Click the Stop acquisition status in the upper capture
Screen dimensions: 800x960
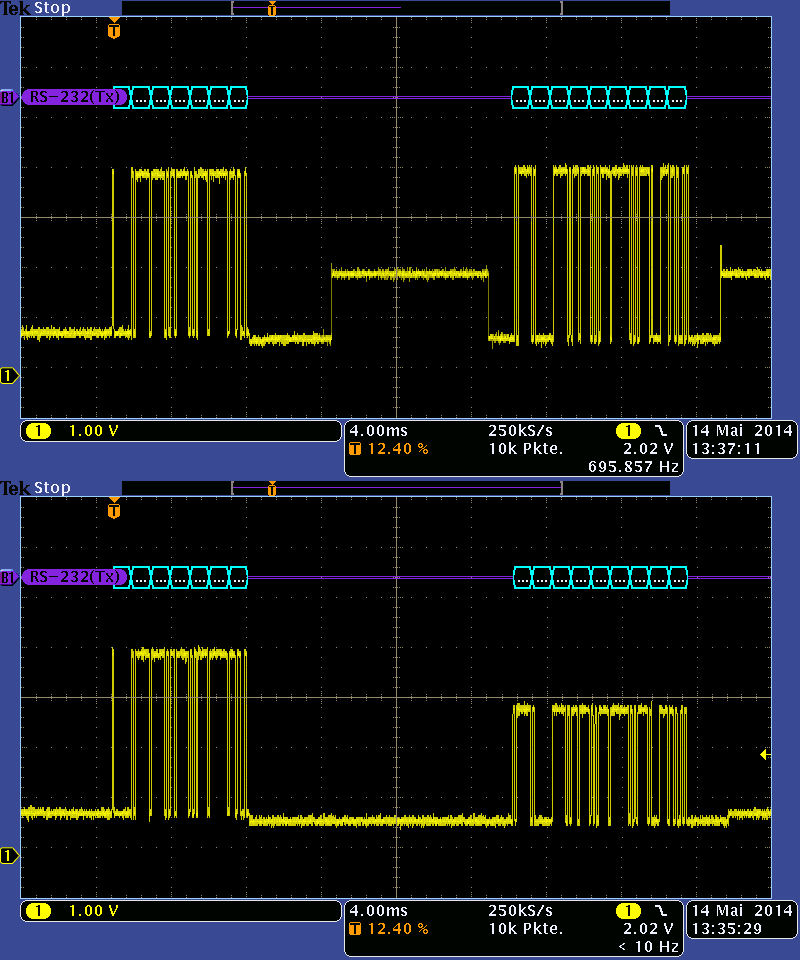point(52,8)
